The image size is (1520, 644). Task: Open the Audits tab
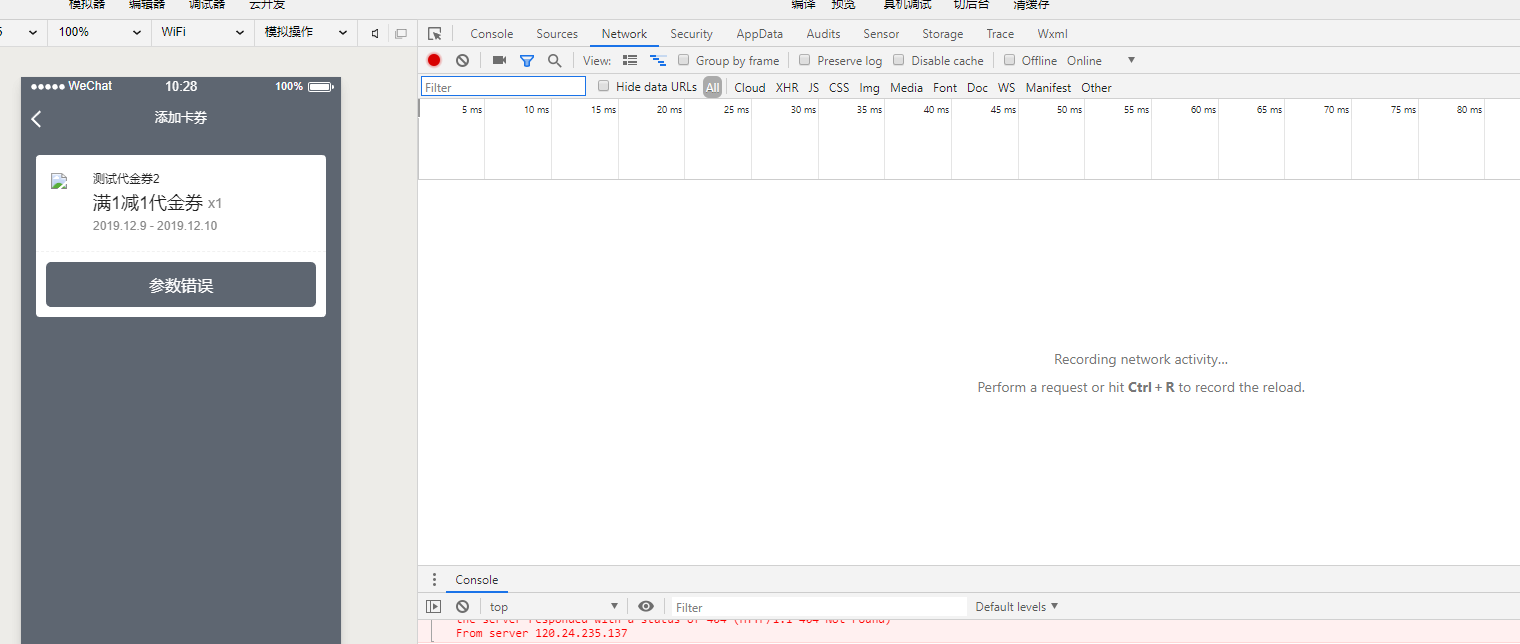(823, 34)
